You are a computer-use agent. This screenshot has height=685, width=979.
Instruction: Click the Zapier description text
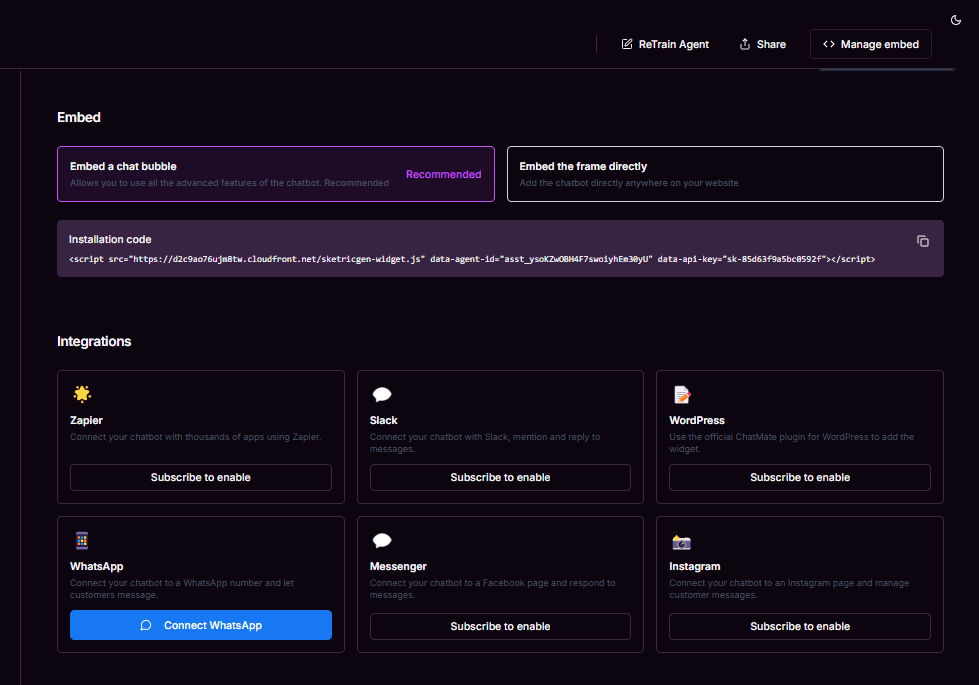195,437
